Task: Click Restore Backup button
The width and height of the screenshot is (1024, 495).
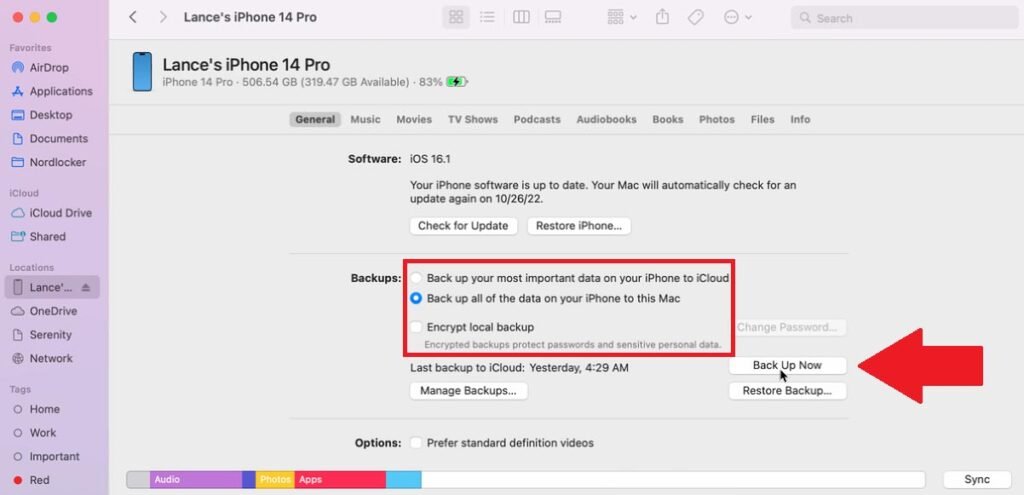Action: pos(787,391)
